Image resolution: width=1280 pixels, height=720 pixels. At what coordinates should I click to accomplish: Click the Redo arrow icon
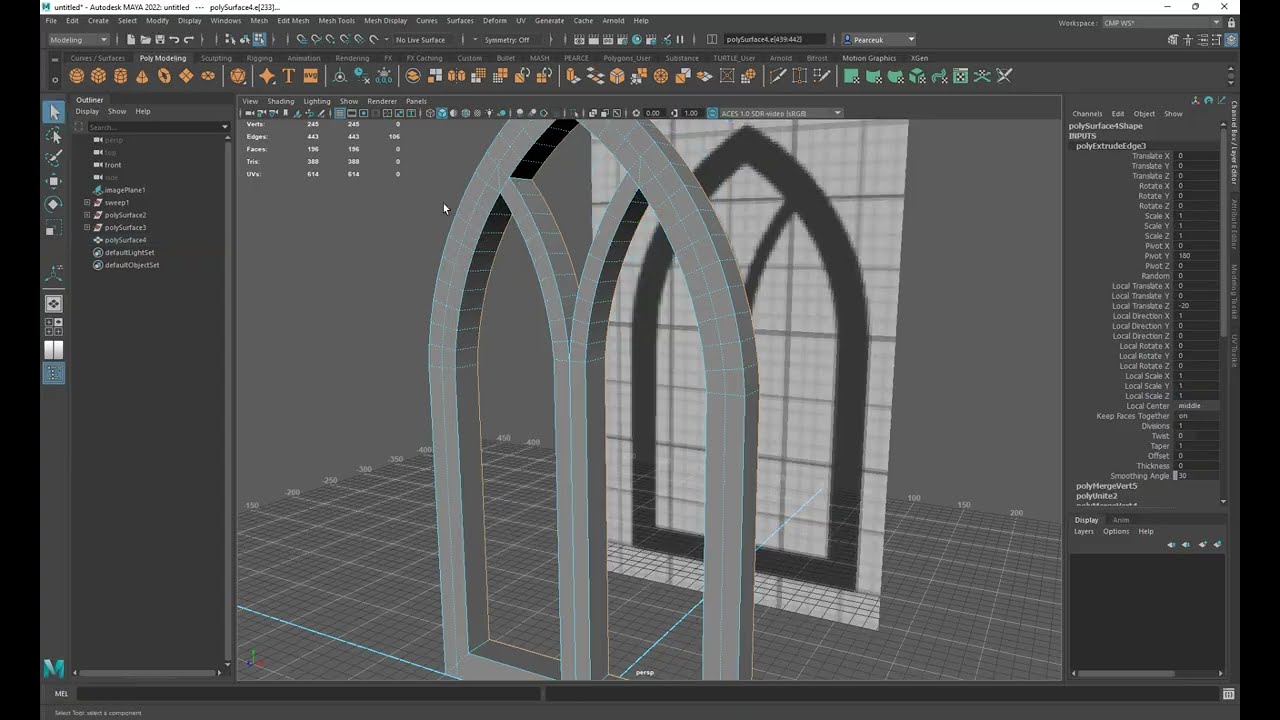[x=189, y=39]
